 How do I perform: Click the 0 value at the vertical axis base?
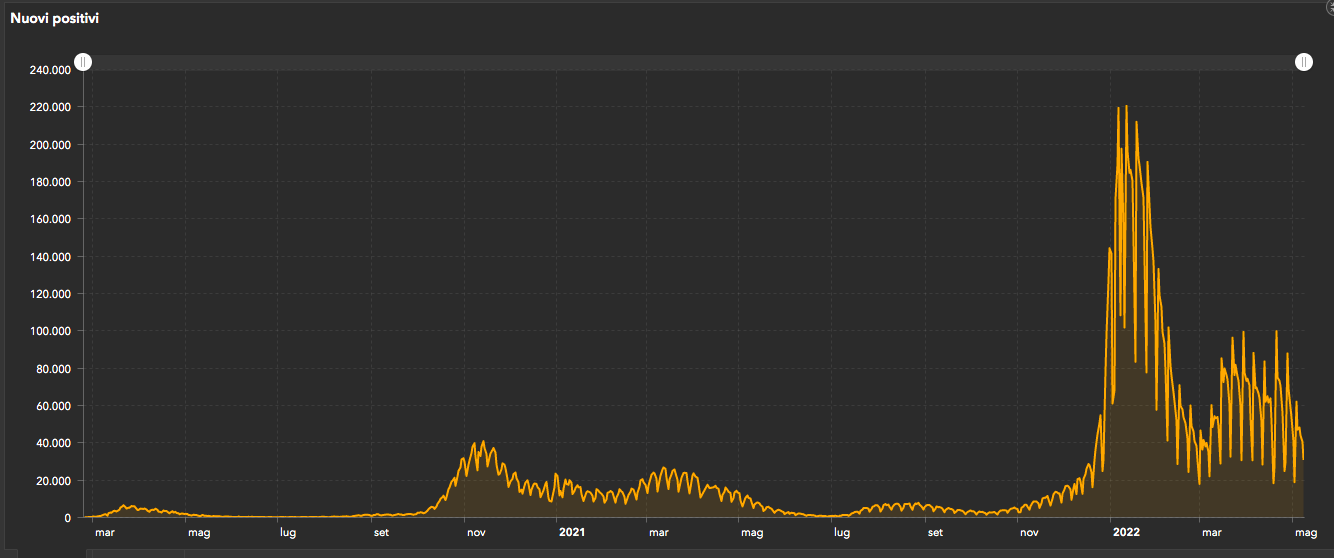coord(68,518)
